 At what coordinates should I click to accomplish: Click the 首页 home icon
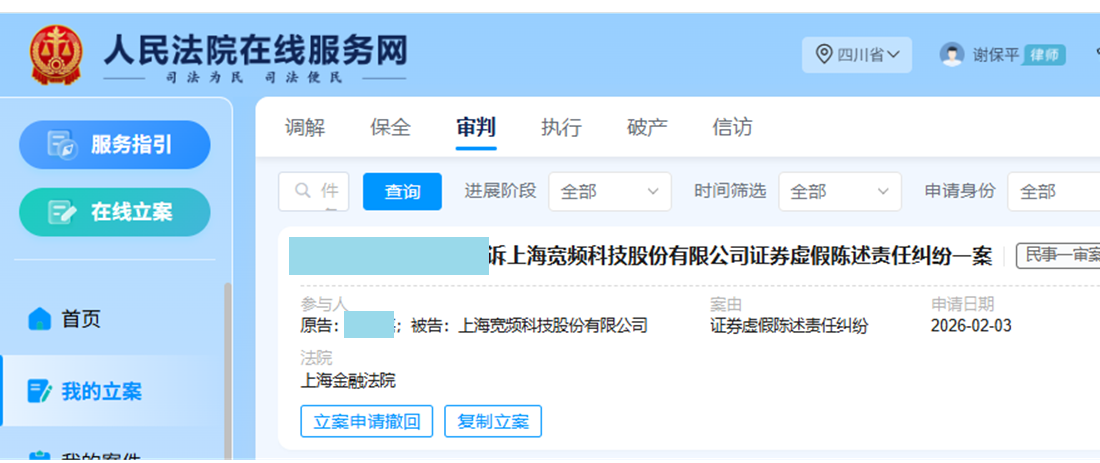(39, 319)
